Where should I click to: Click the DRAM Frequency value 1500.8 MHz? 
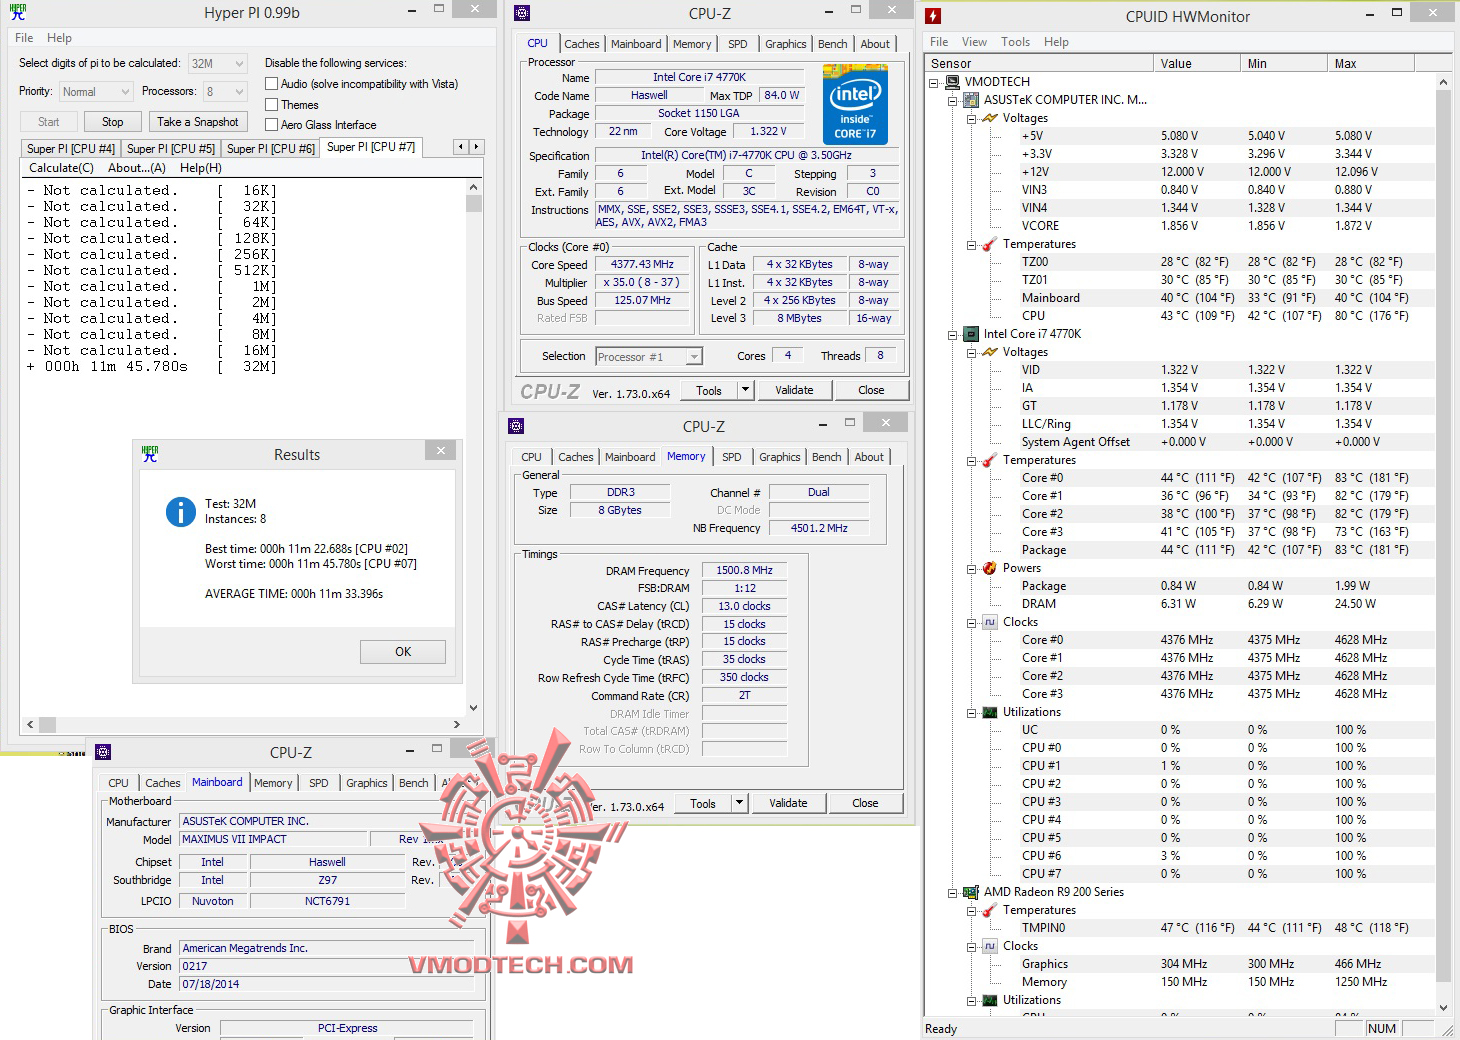744,571
